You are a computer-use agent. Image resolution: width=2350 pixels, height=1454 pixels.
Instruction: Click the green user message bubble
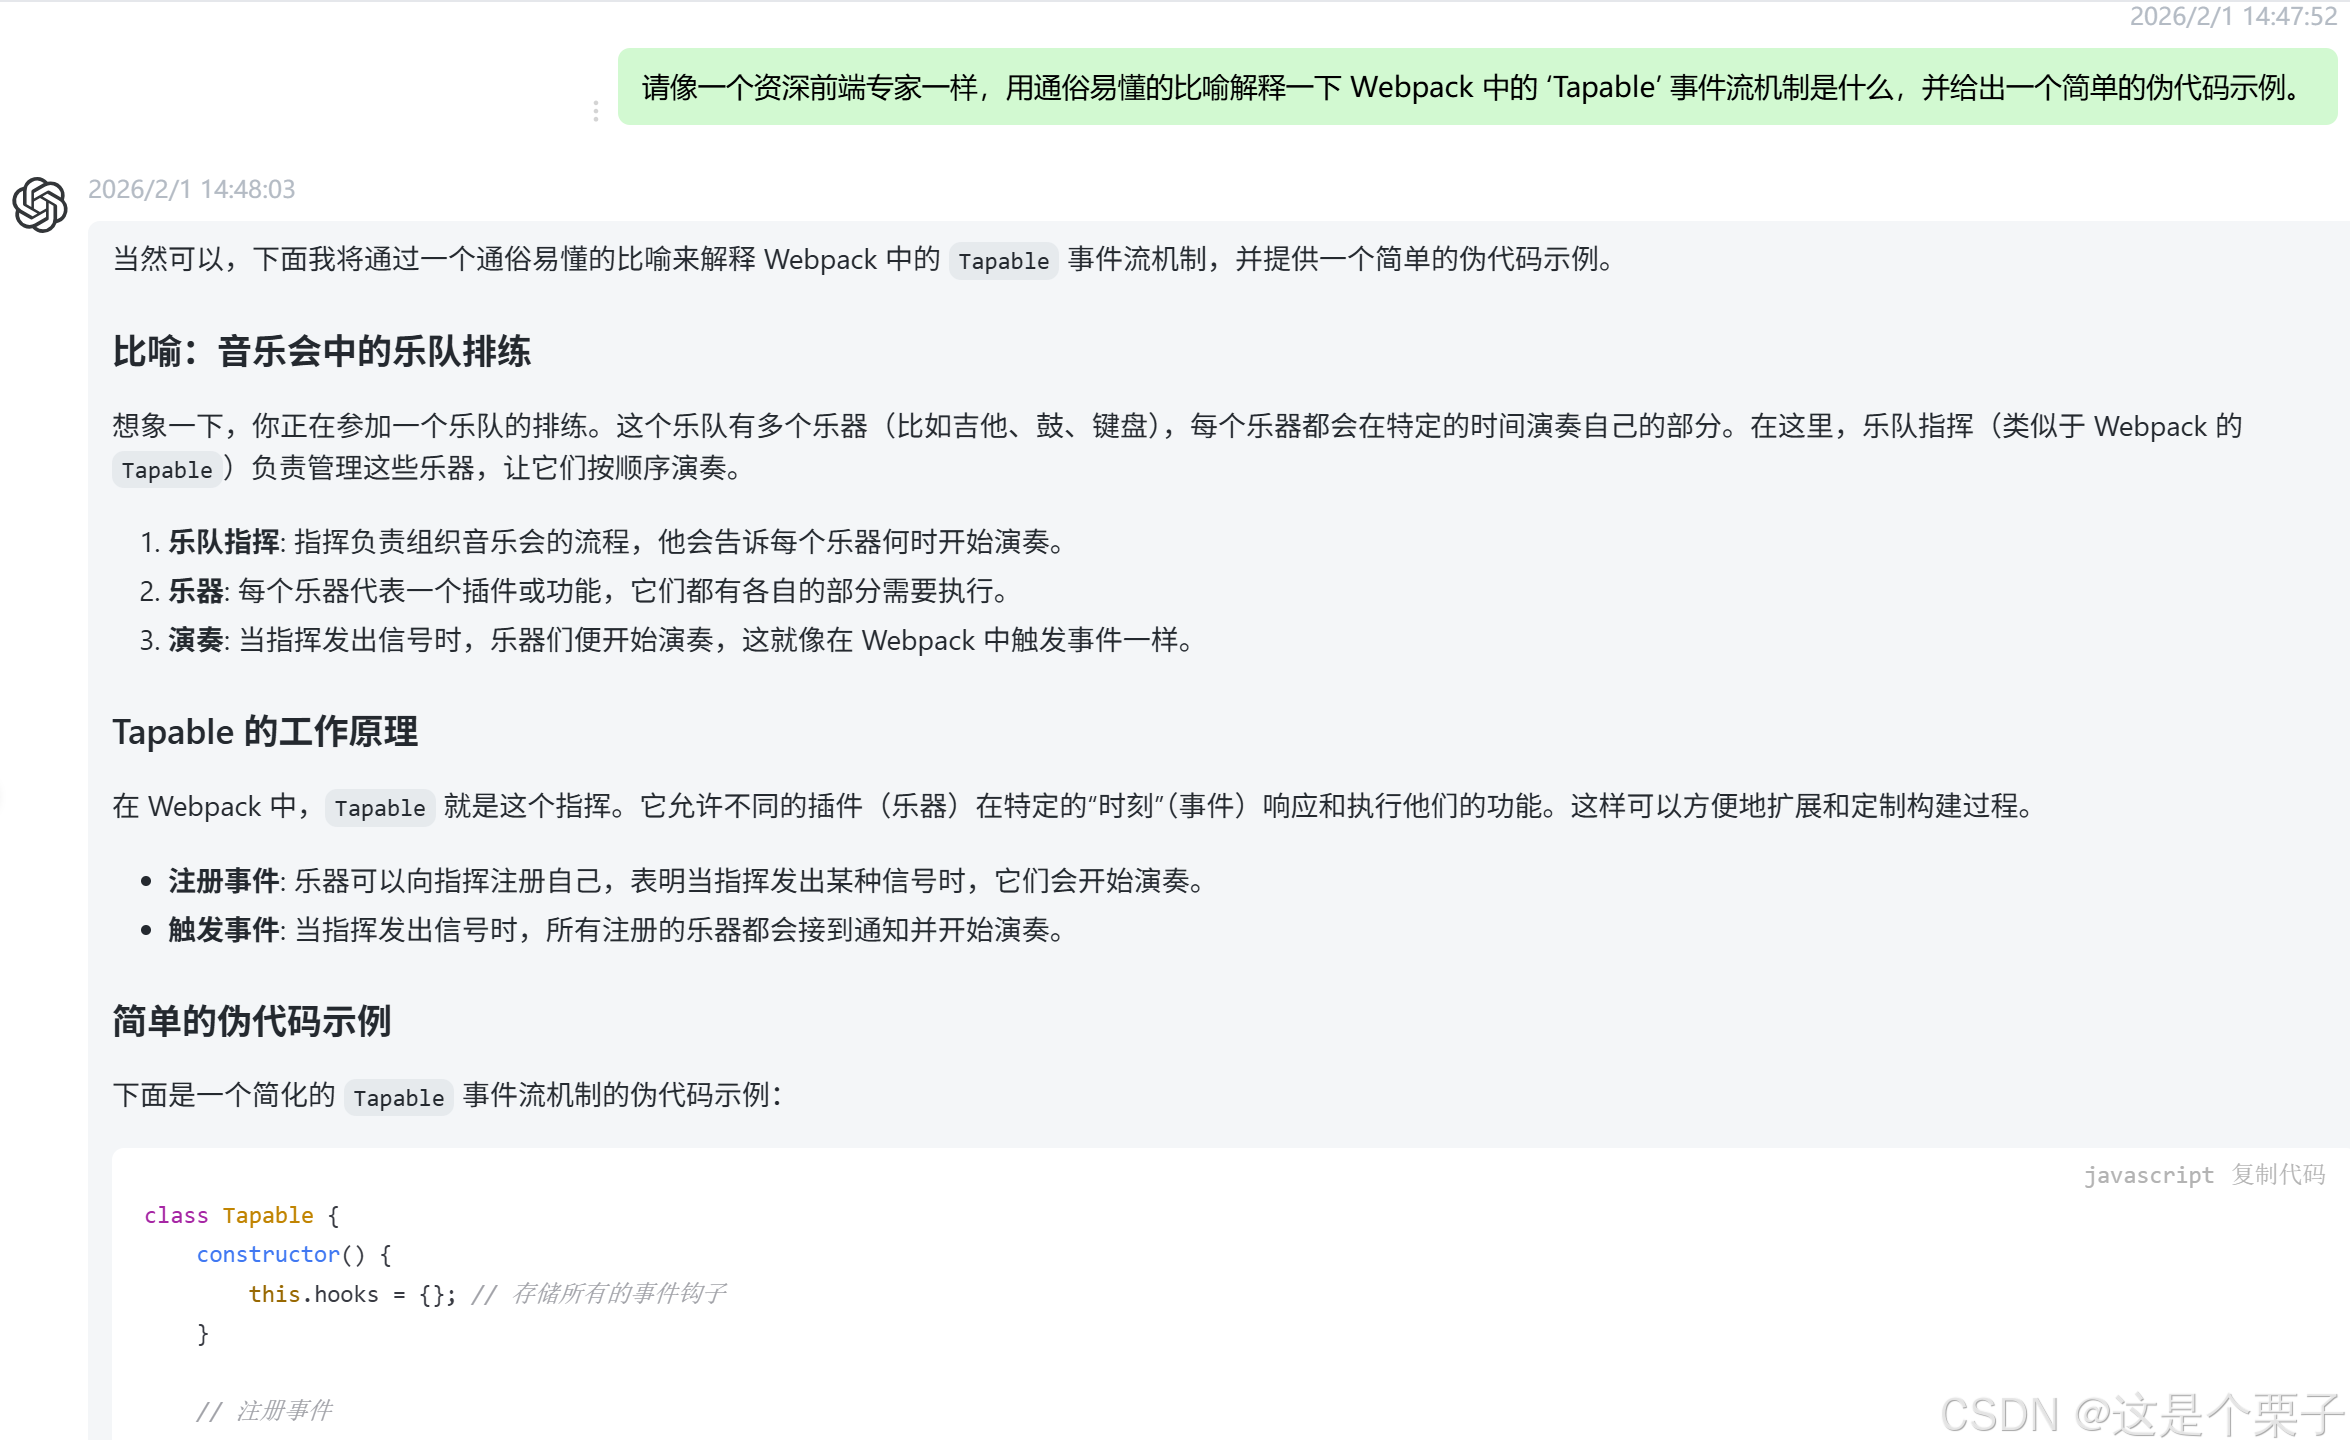tap(1476, 88)
